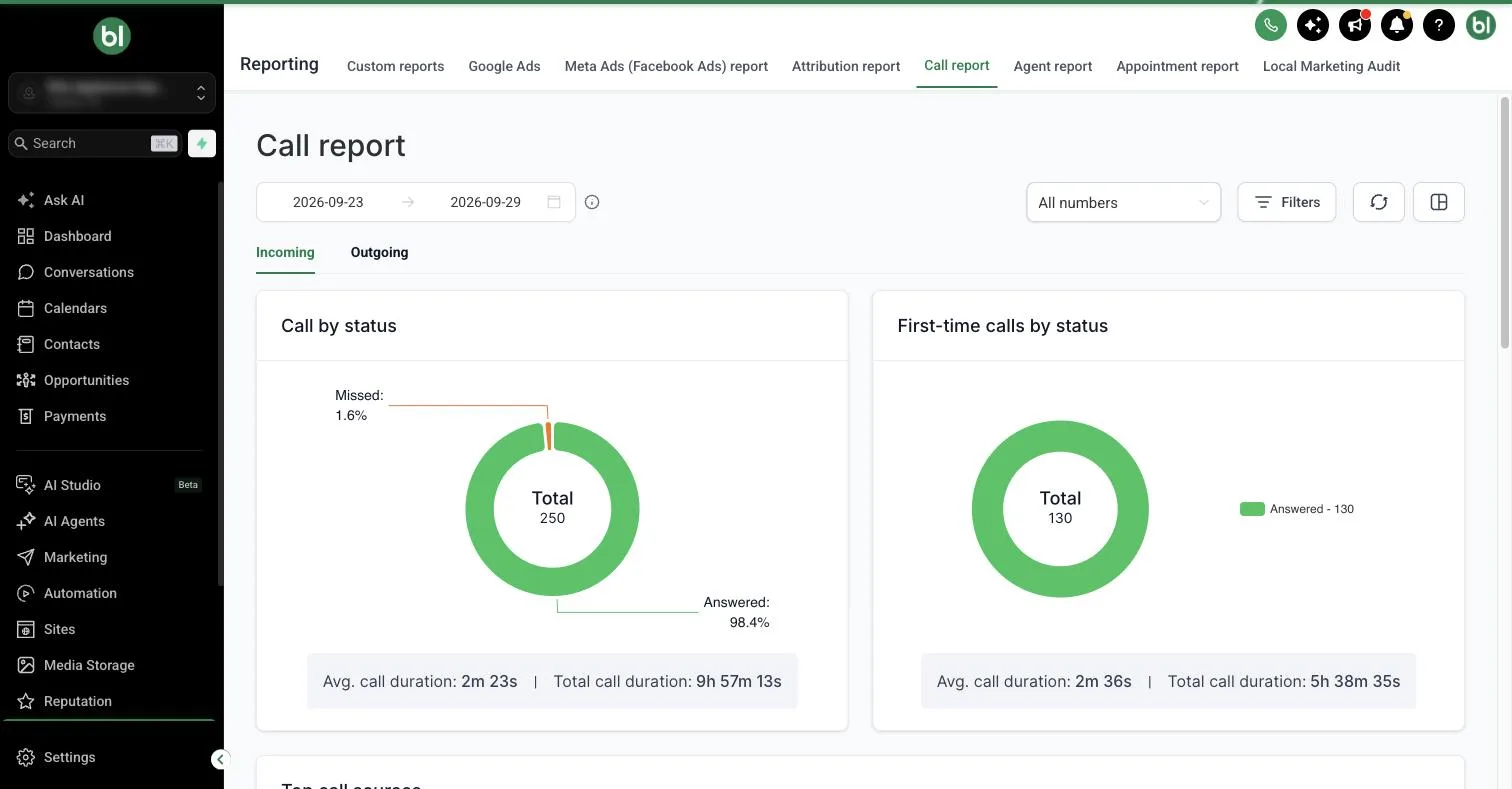Open the megaphone announcements icon
Image resolution: width=1512 pixels, height=789 pixels.
(x=1355, y=25)
